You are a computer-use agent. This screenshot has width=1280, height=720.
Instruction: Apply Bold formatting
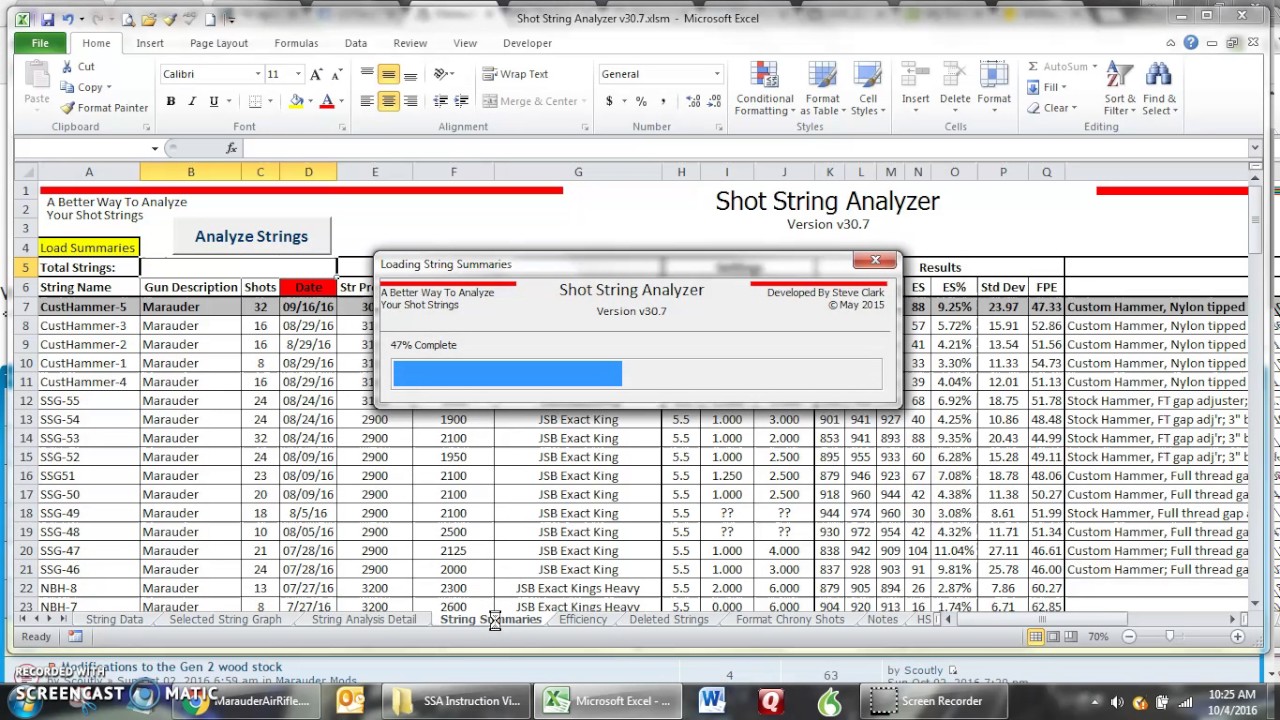171,101
